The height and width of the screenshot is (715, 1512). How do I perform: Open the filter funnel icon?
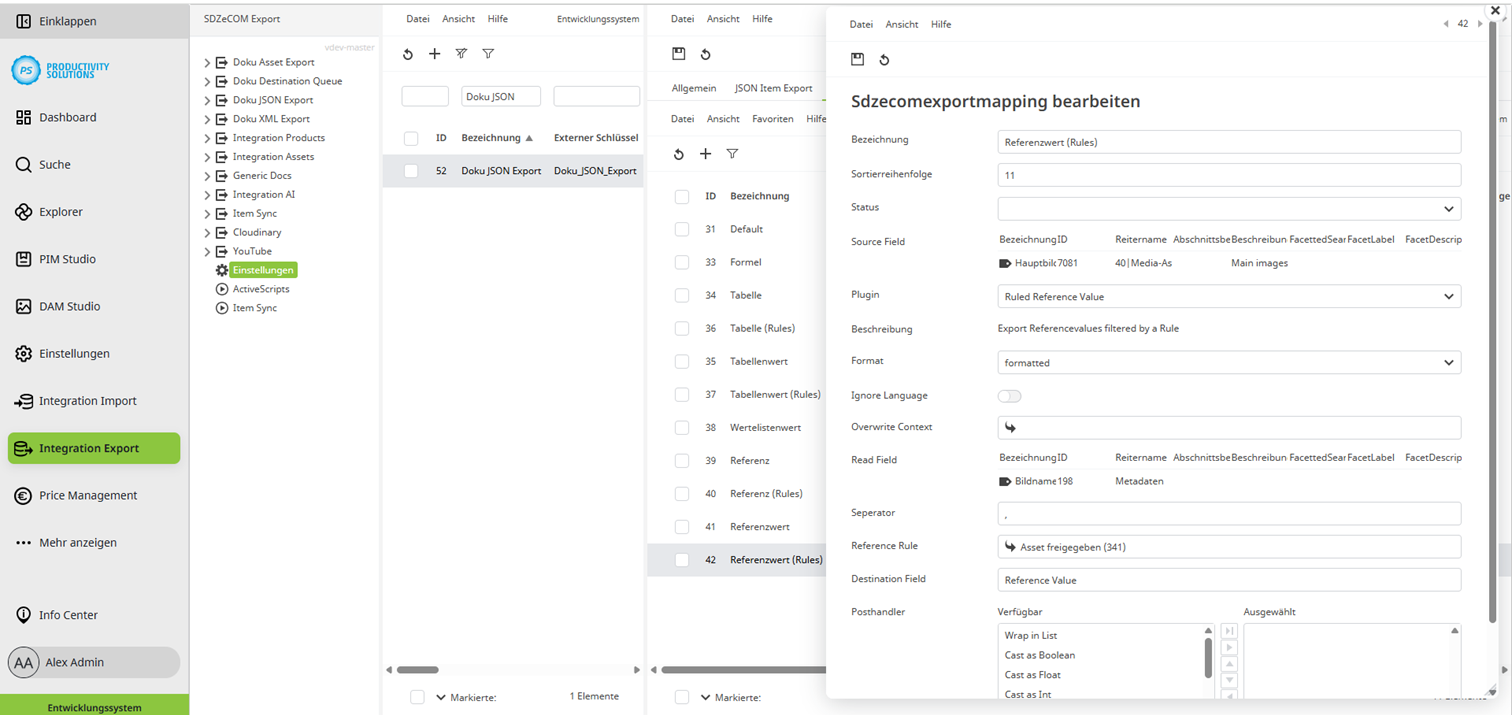pos(488,54)
